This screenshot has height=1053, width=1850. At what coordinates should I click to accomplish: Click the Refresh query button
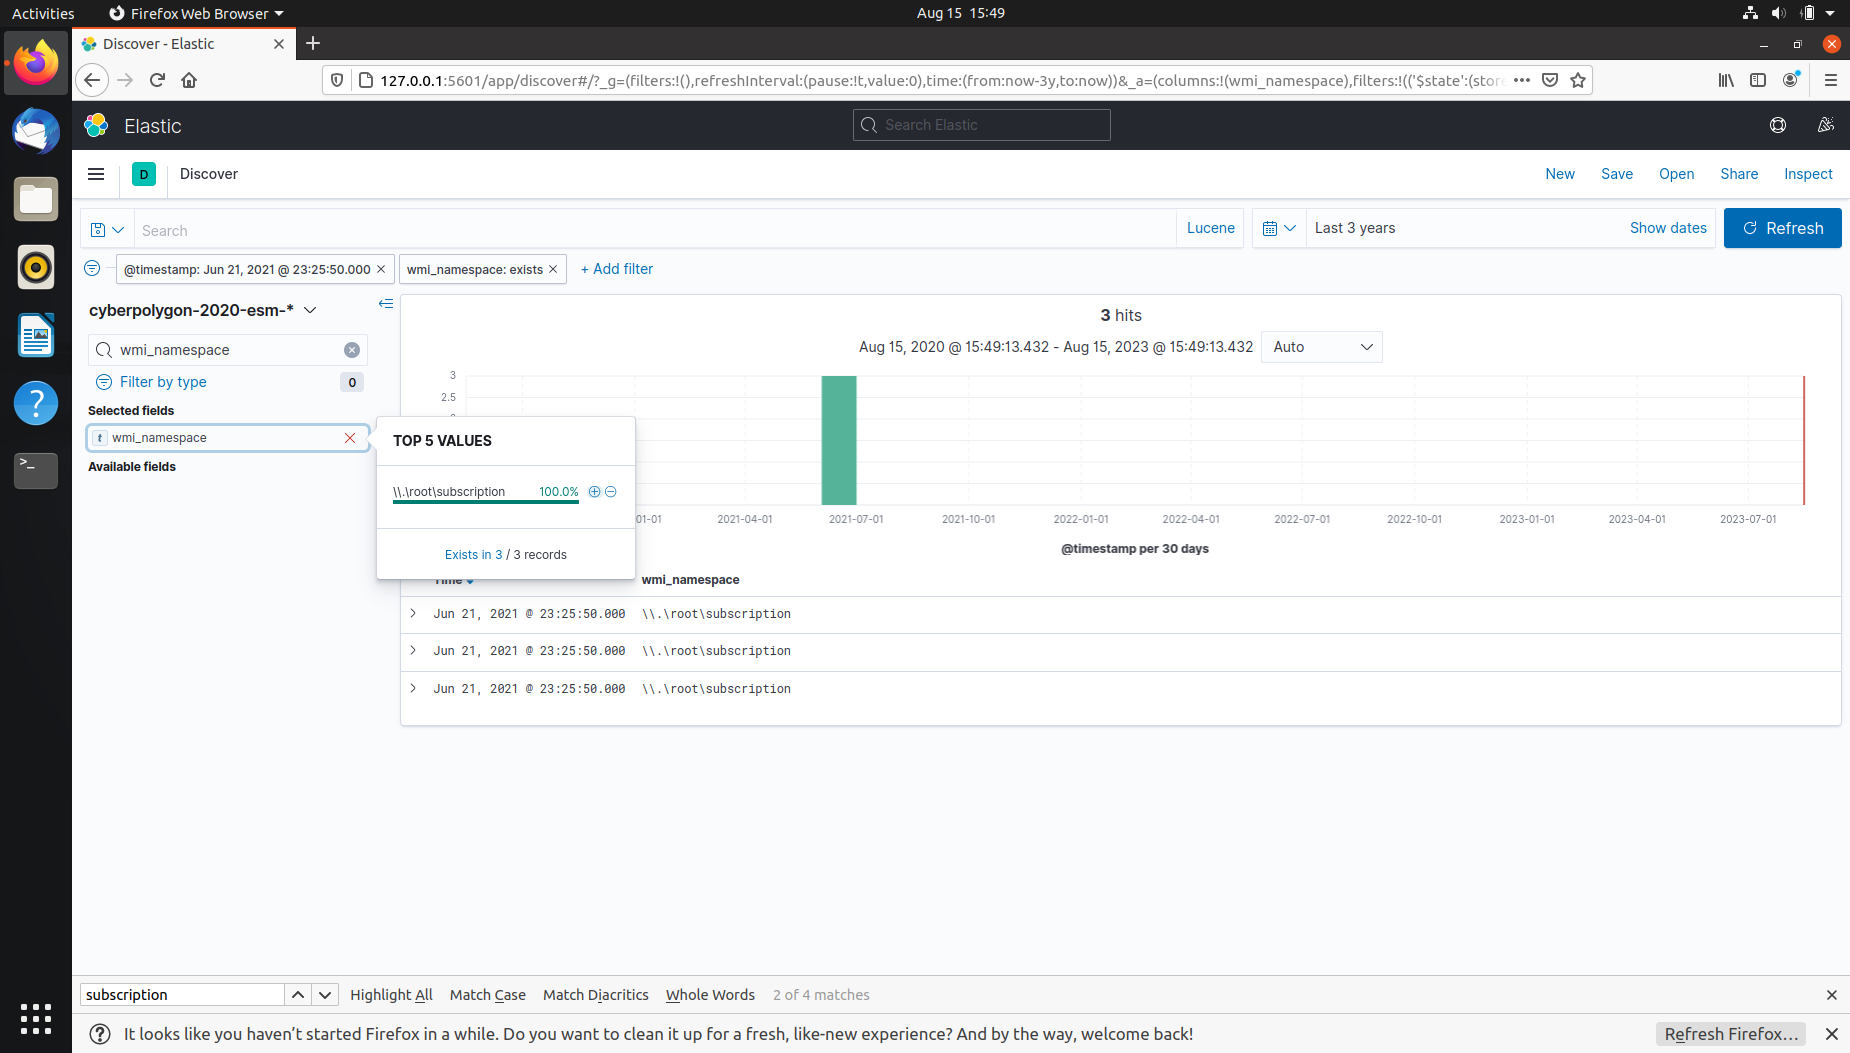(x=1782, y=228)
